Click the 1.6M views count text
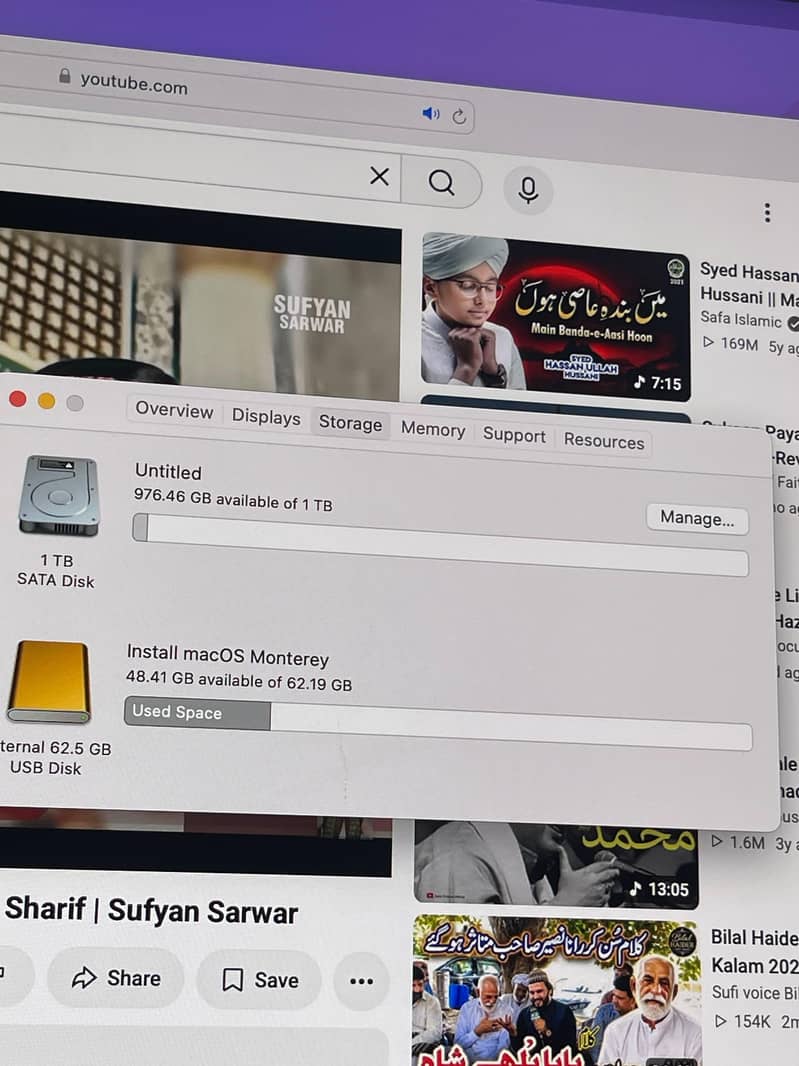Image resolution: width=799 pixels, height=1066 pixels. 747,842
